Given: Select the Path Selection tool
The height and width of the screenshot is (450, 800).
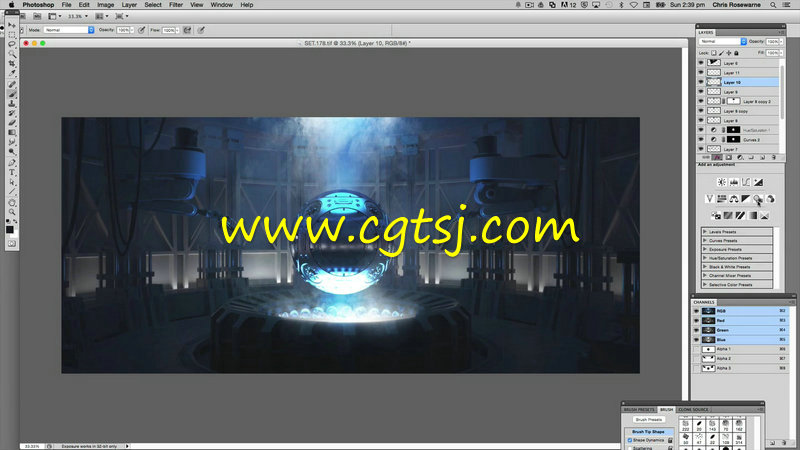Looking at the screenshot, I should [x=12, y=183].
